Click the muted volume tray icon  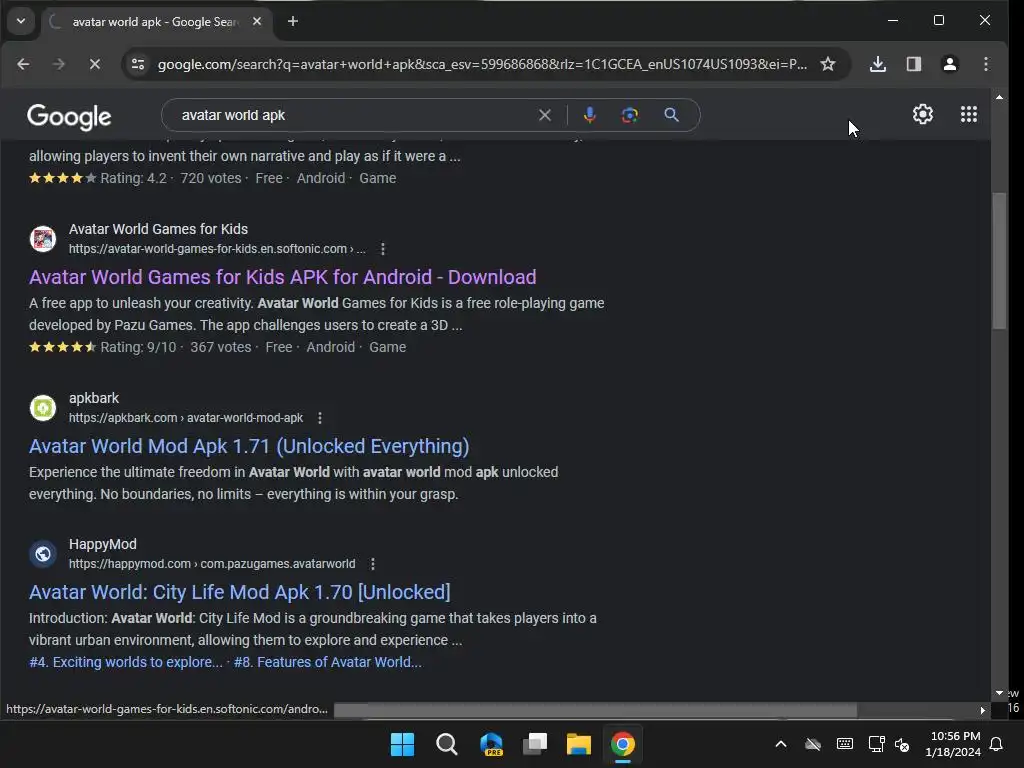pos(902,744)
